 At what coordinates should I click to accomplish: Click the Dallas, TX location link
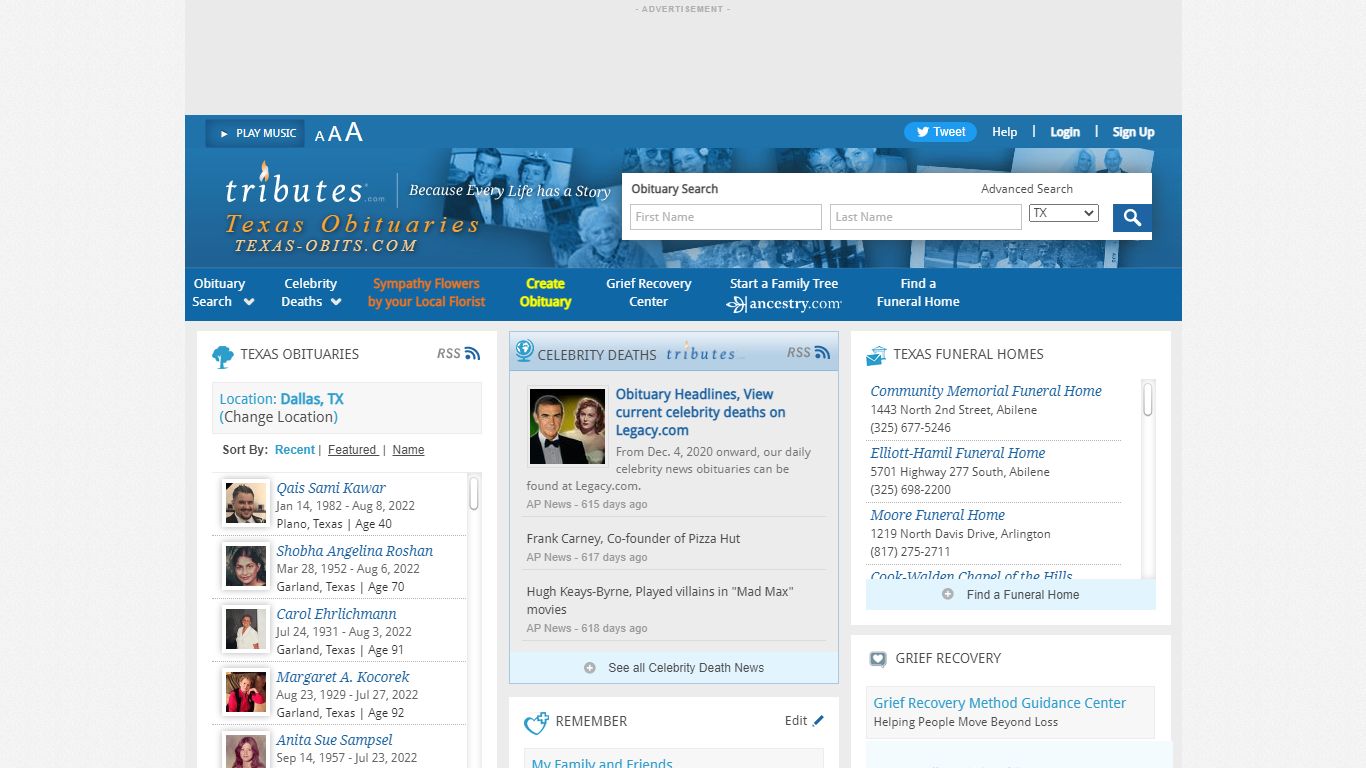(x=312, y=399)
